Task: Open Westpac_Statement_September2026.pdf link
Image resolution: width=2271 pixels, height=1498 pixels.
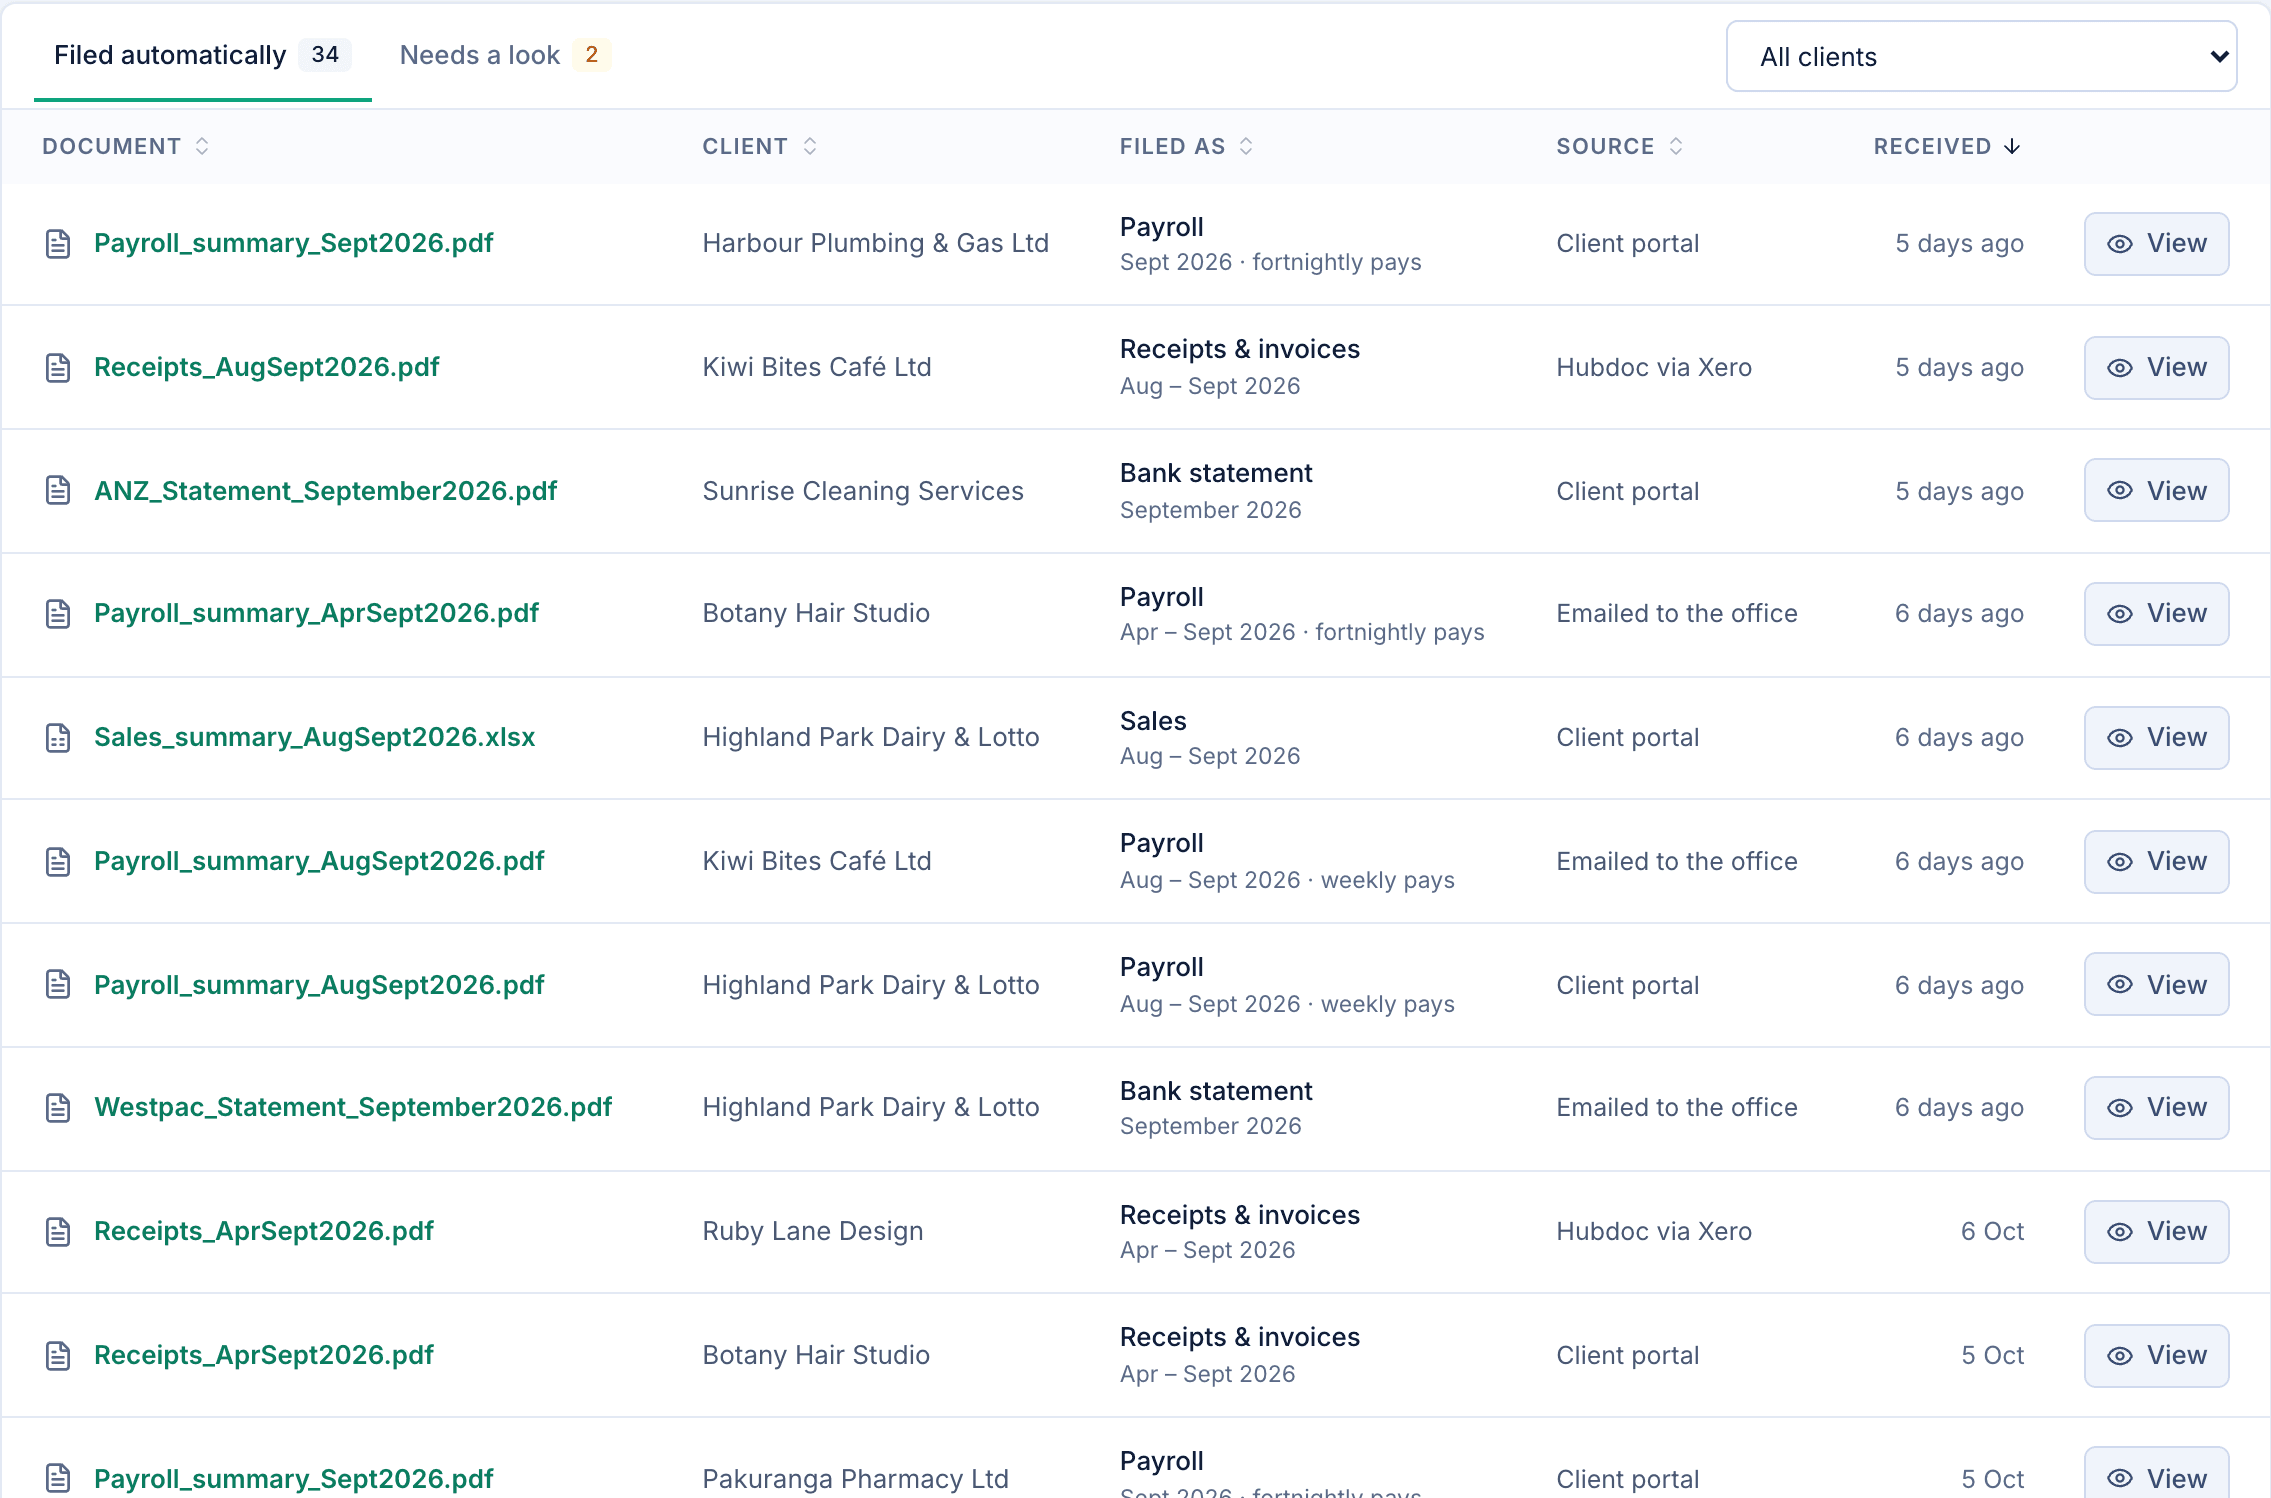Action: (353, 1107)
